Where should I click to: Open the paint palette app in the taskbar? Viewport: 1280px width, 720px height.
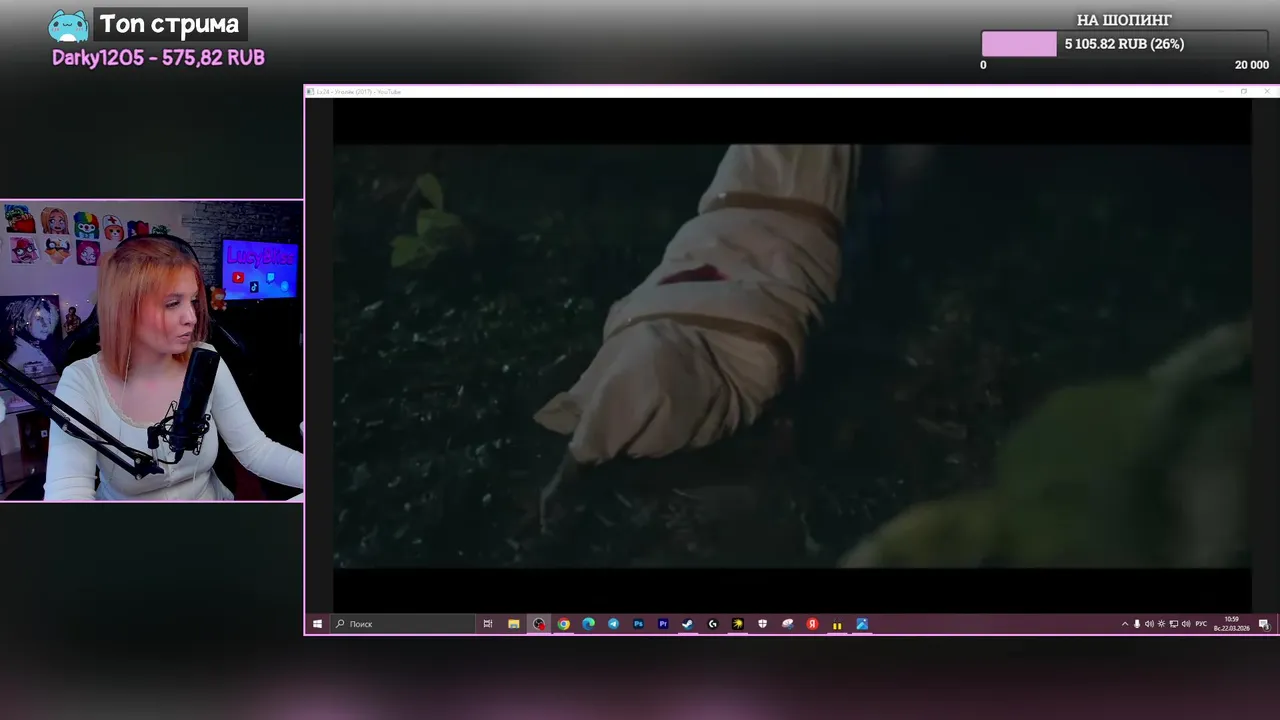tap(788, 624)
